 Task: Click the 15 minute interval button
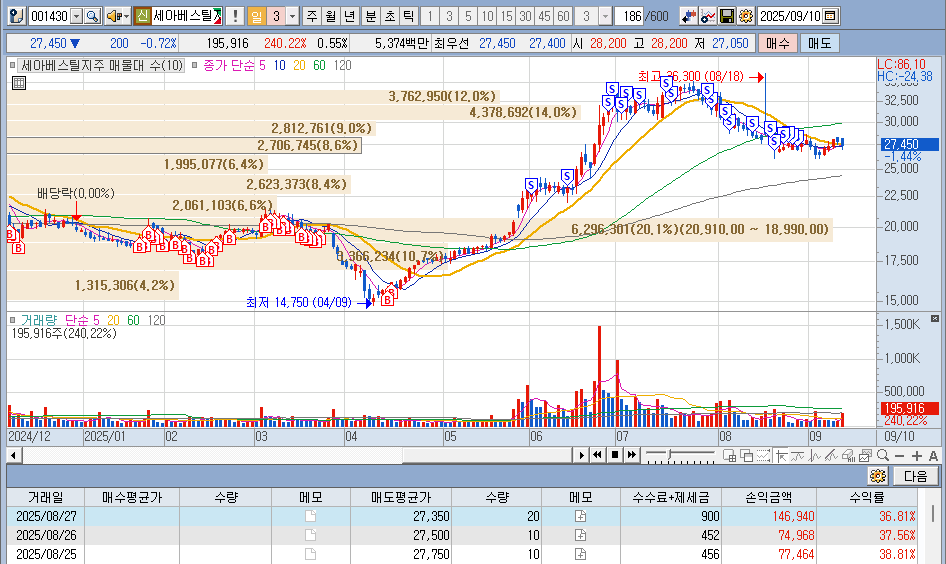(x=507, y=16)
